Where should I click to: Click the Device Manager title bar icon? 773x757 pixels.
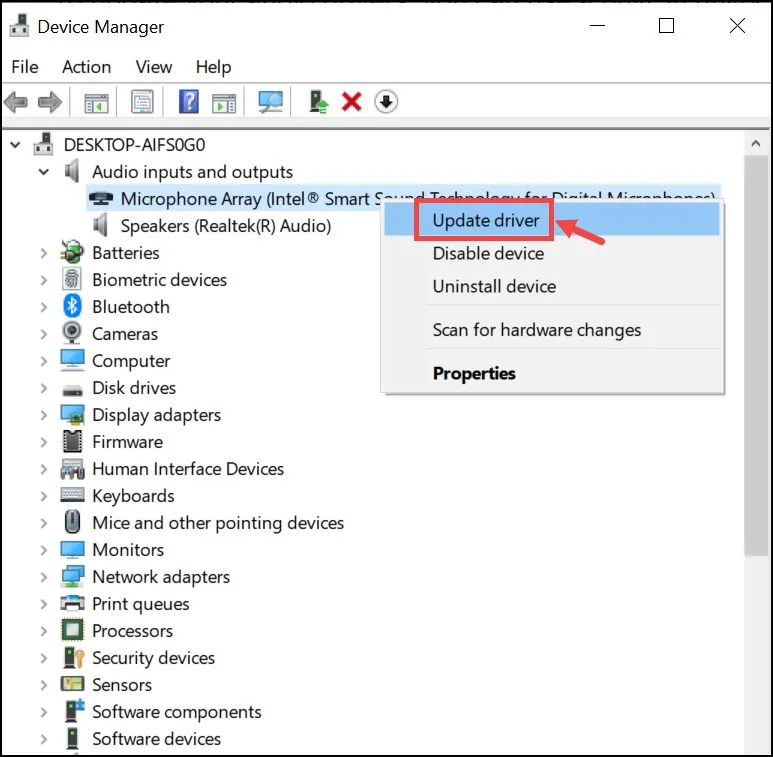pos(19,26)
